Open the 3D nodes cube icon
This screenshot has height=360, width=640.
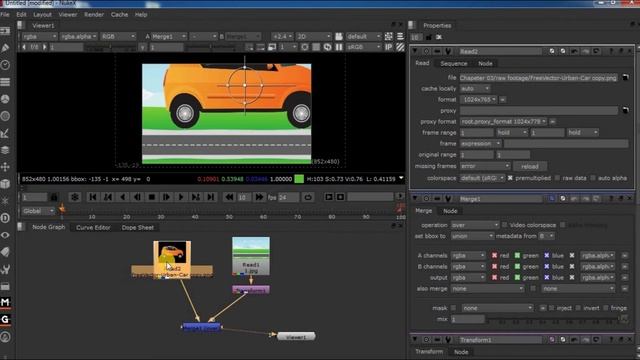[x=5, y=184]
